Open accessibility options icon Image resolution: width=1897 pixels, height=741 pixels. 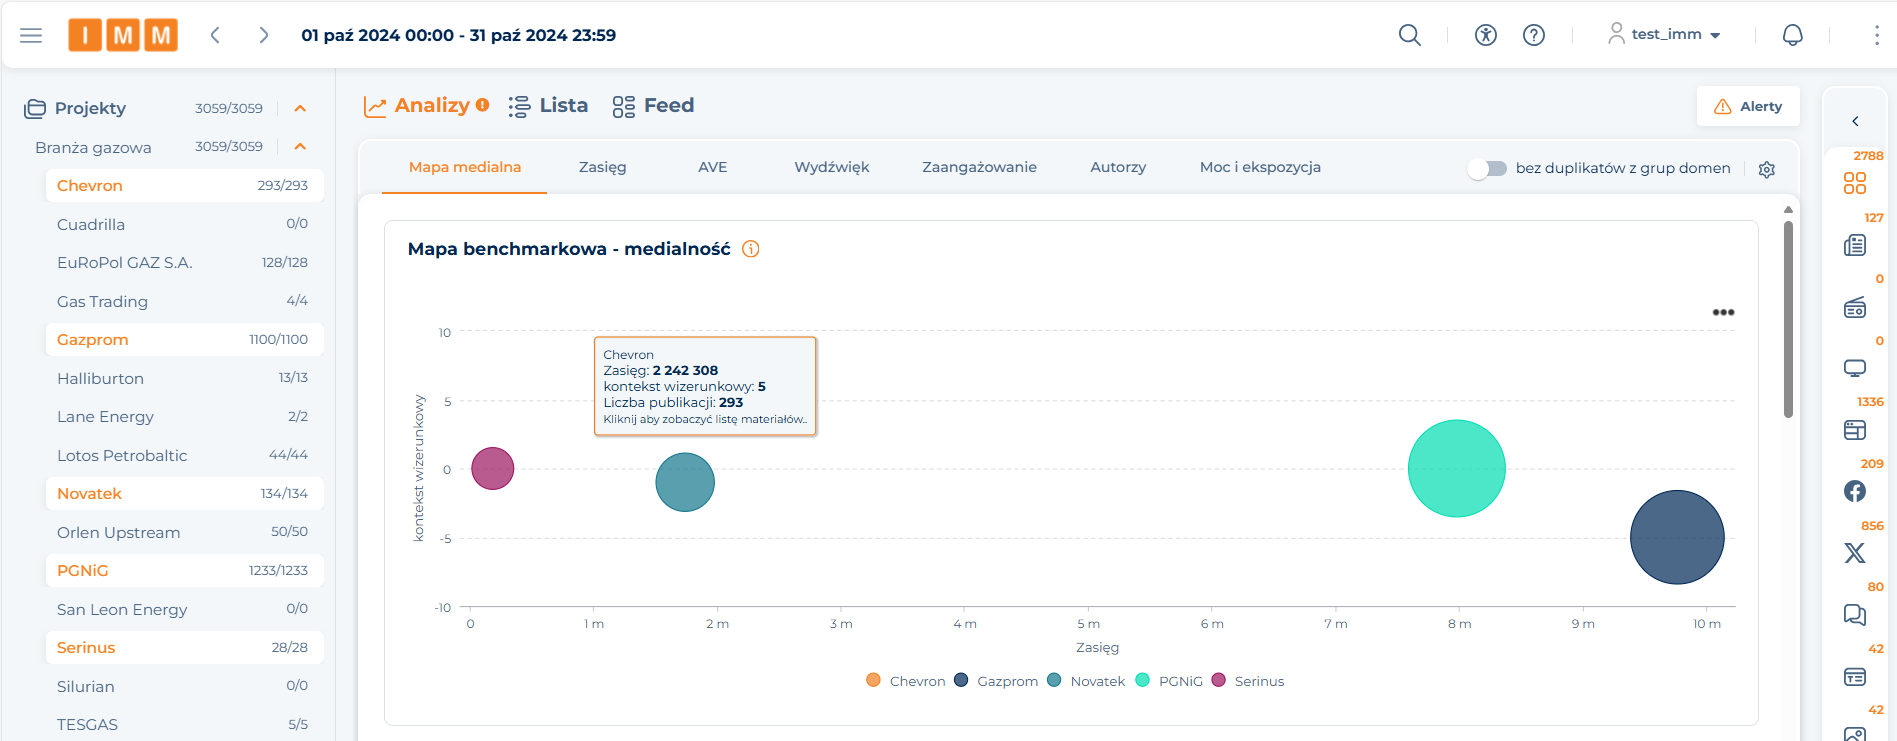1486,35
